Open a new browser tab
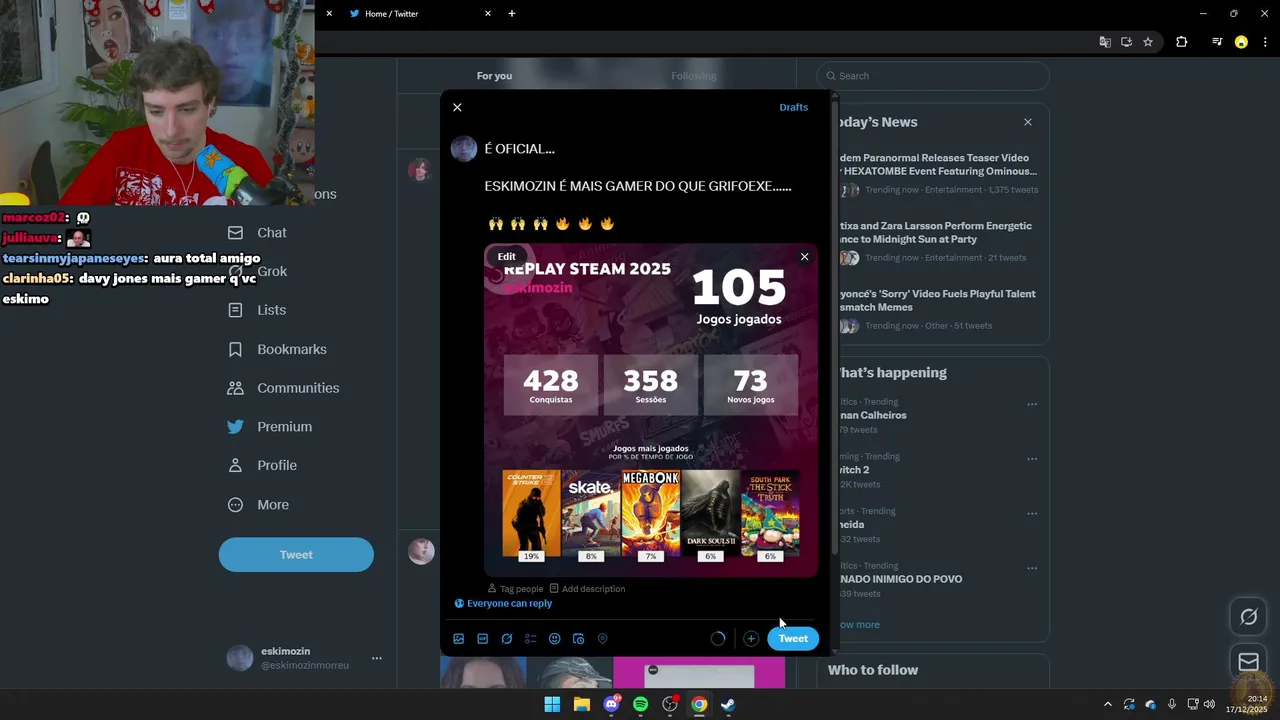 pos(512,14)
